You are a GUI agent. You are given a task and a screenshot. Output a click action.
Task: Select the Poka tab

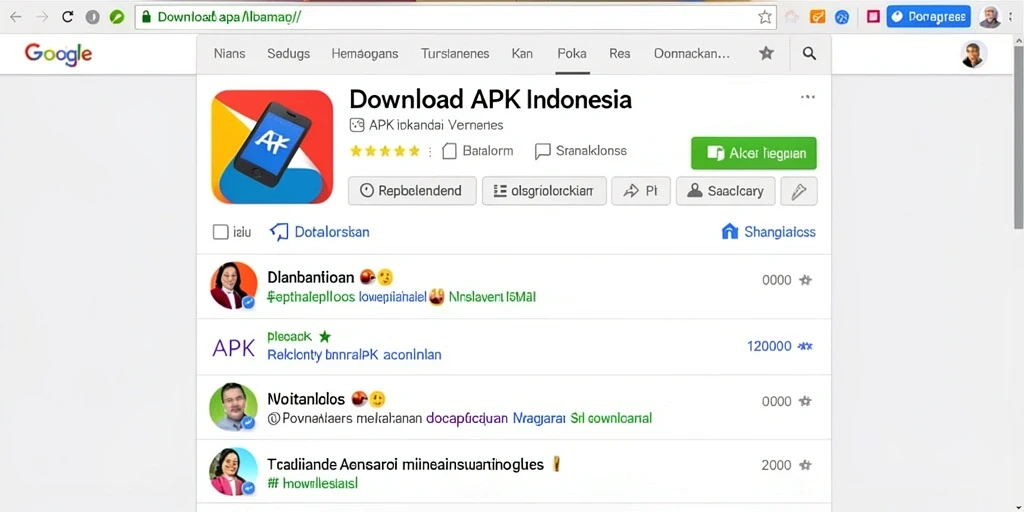[x=572, y=54]
